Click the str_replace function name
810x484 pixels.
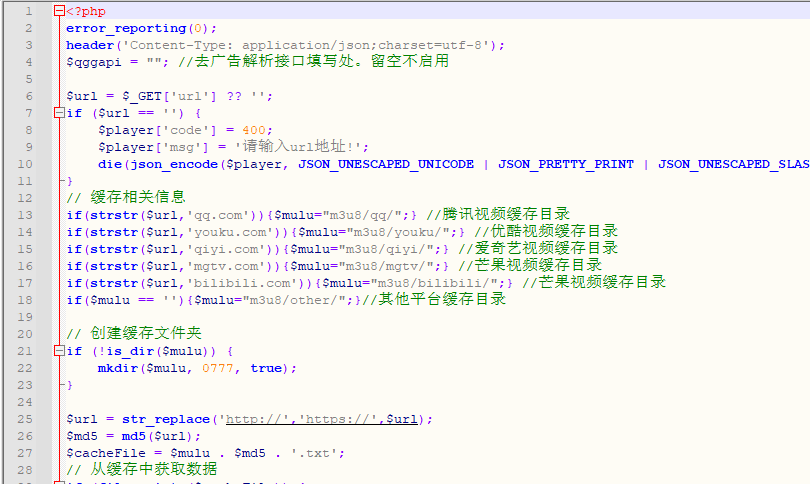166,419
